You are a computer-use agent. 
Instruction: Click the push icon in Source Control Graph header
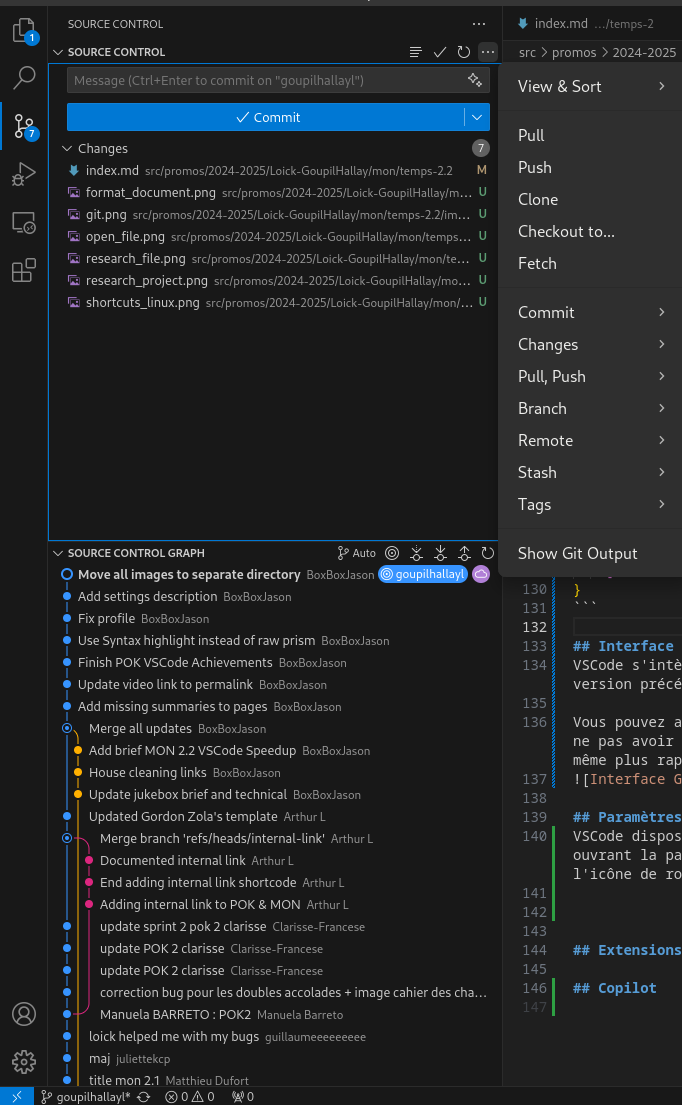[x=464, y=553]
